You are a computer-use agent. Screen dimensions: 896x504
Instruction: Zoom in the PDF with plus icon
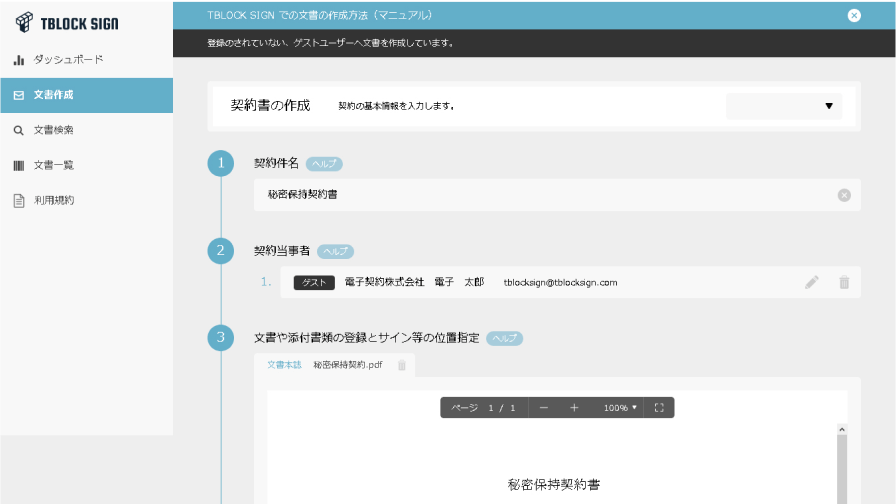(574, 408)
